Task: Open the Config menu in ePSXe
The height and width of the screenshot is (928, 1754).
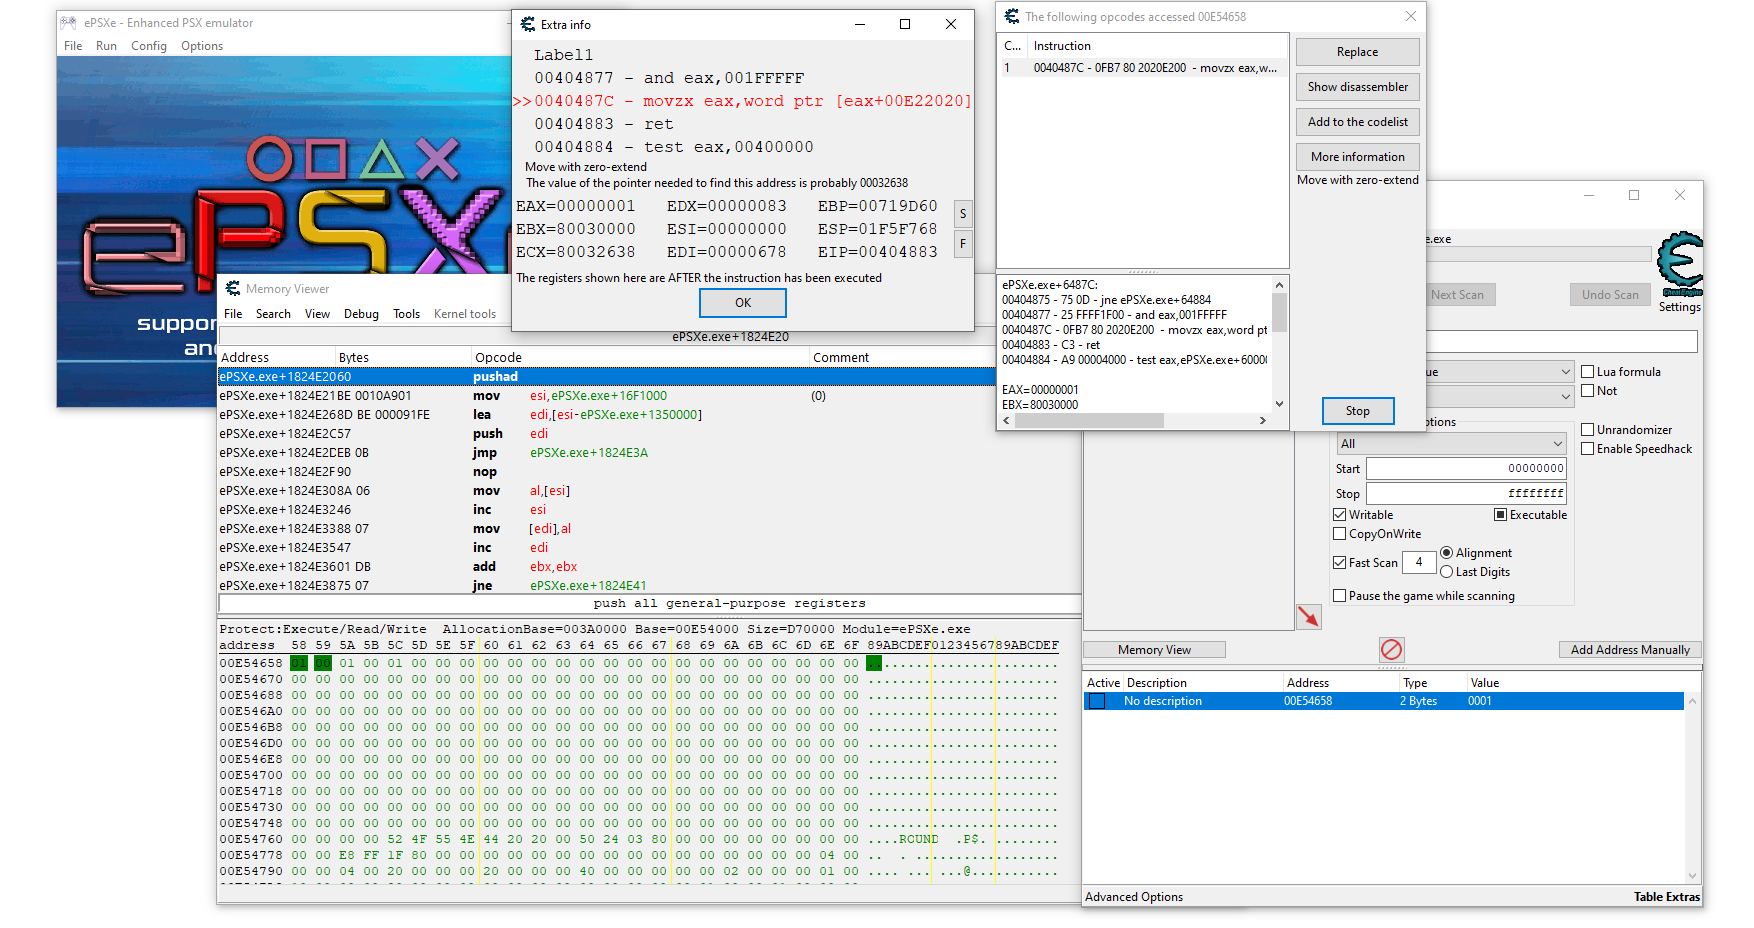Action: pos(149,45)
